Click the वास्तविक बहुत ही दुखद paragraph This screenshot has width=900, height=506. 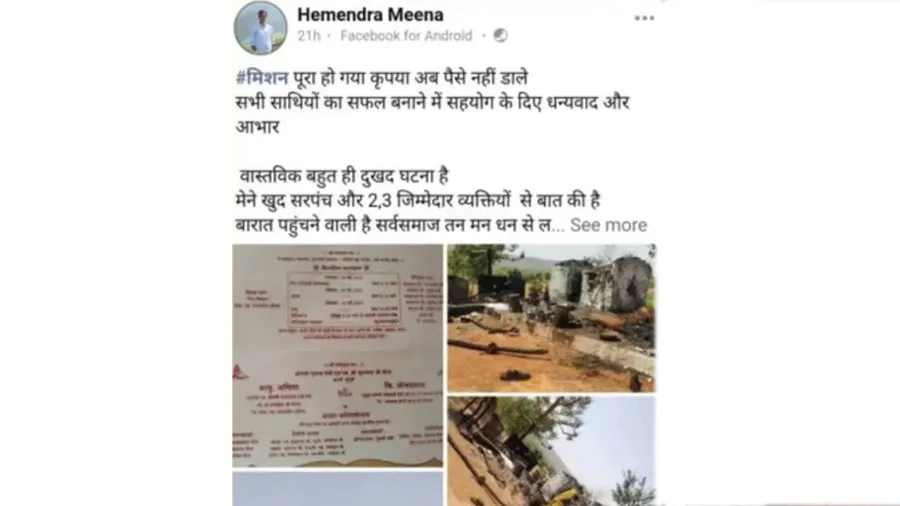click(x=344, y=176)
